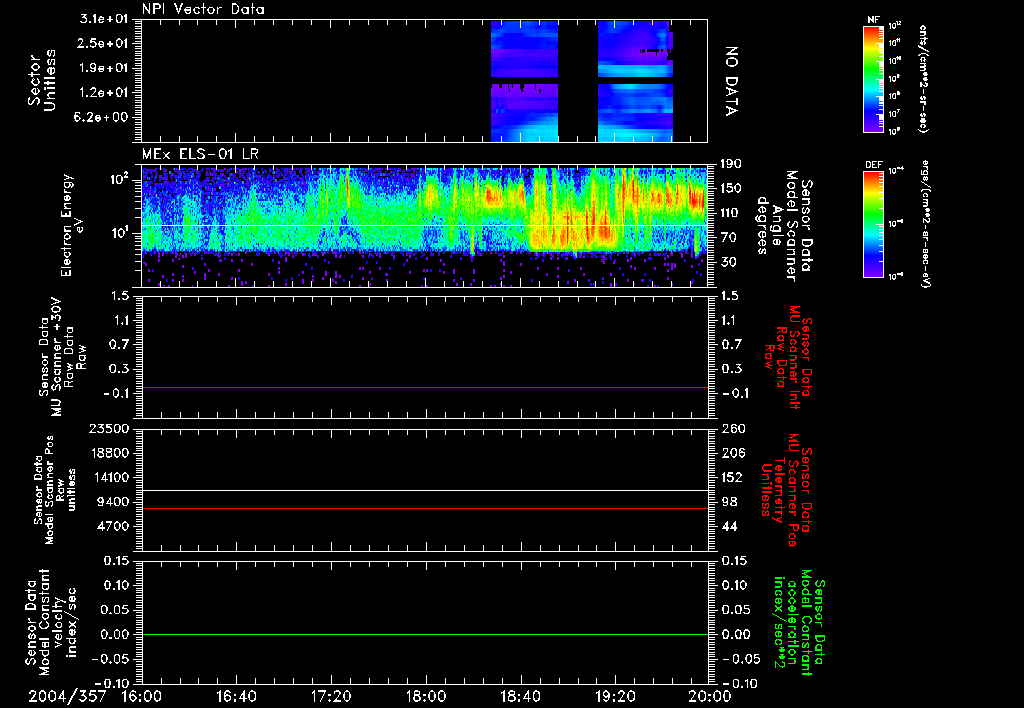
Task: Click the 206 telemetry tick label
Action: coord(733,453)
